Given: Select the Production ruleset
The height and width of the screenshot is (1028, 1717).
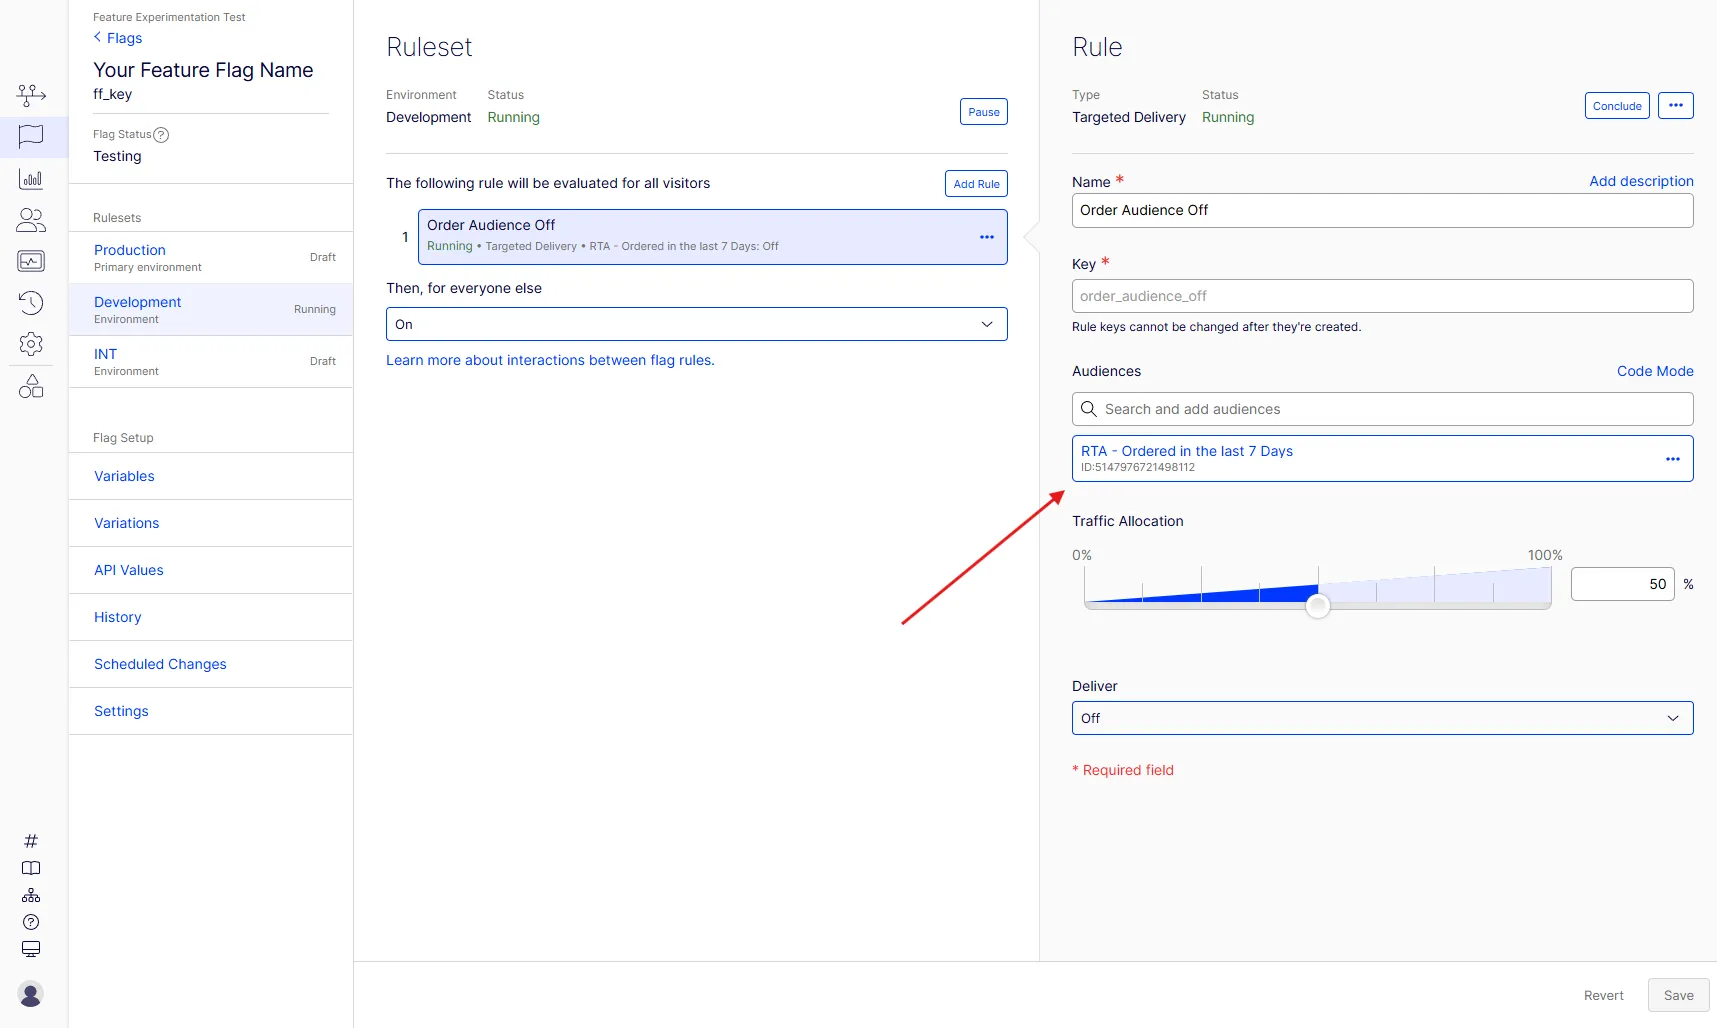Looking at the screenshot, I should coord(211,258).
